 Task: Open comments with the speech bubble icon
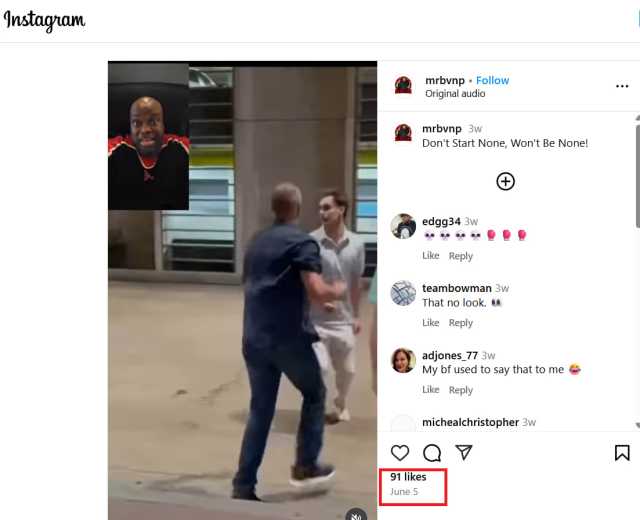[432, 453]
